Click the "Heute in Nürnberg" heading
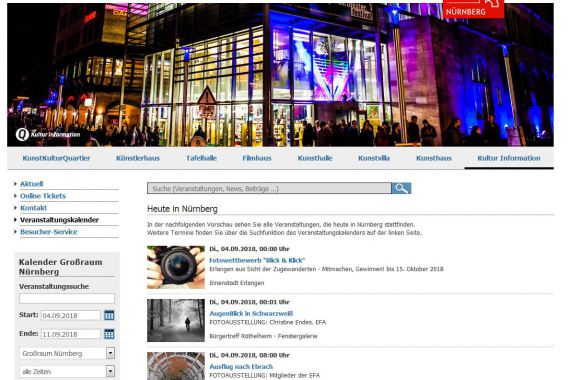This screenshot has height=380, width=570. (x=182, y=209)
